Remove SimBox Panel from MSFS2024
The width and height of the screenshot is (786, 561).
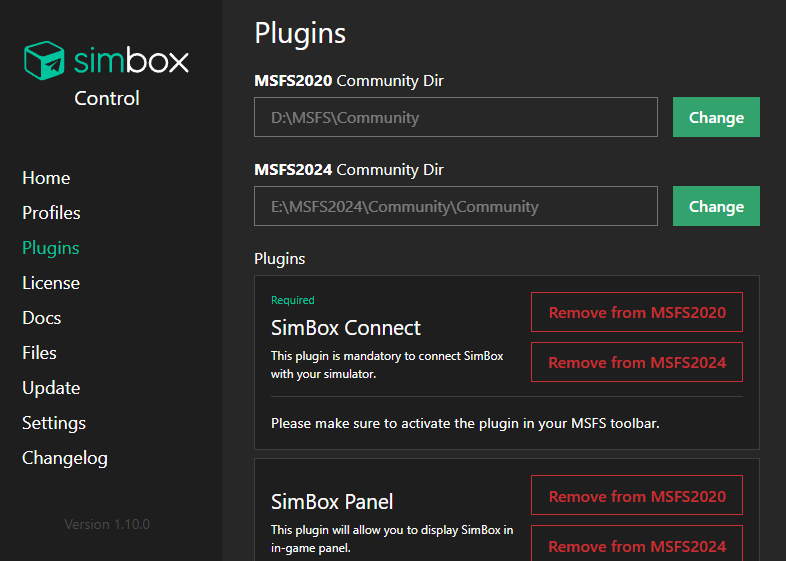click(x=637, y=545)
